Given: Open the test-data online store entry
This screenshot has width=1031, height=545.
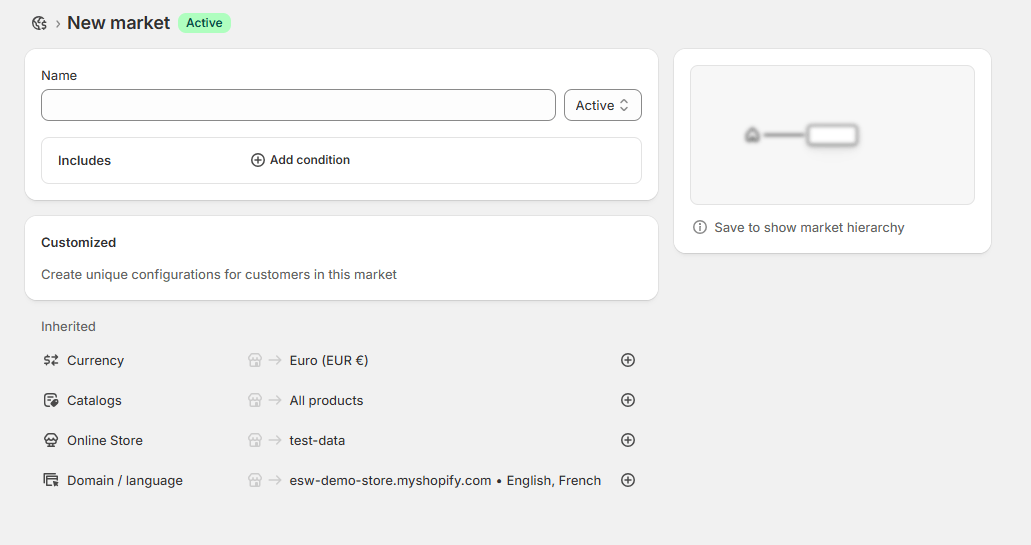Looking at the screenshot, I should point(317,440).
